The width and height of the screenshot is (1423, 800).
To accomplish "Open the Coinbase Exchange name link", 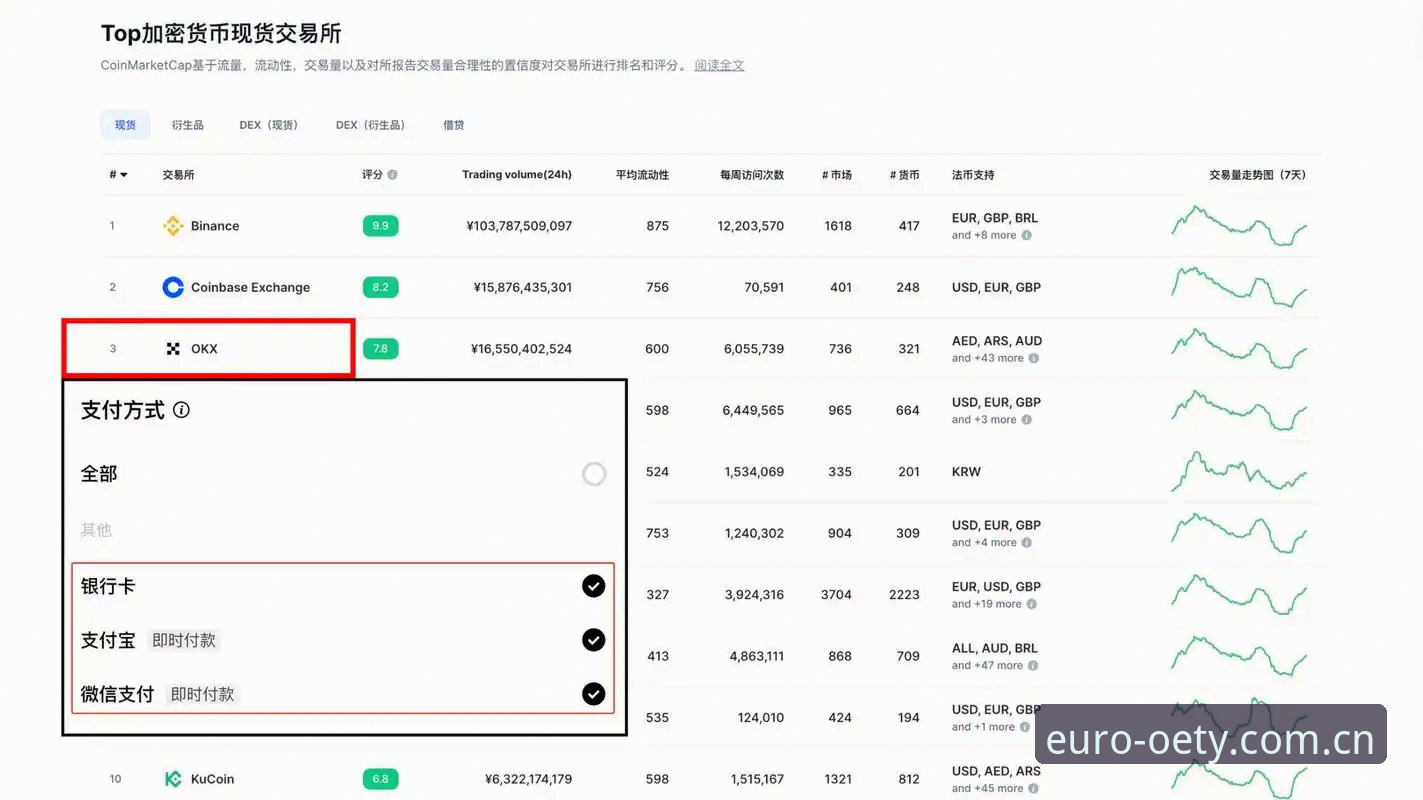I will [x=250, y=287].
